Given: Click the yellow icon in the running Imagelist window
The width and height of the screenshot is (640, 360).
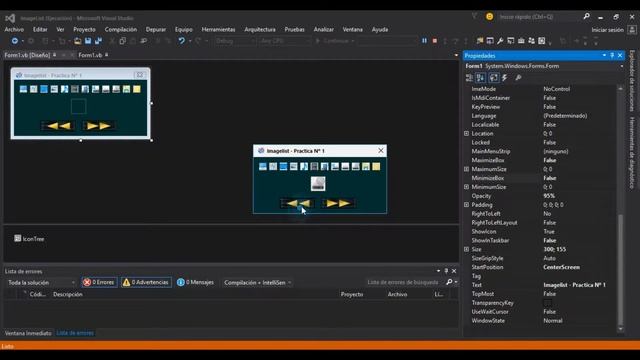Looking at the screenshot, I should (x=376, y=167).
